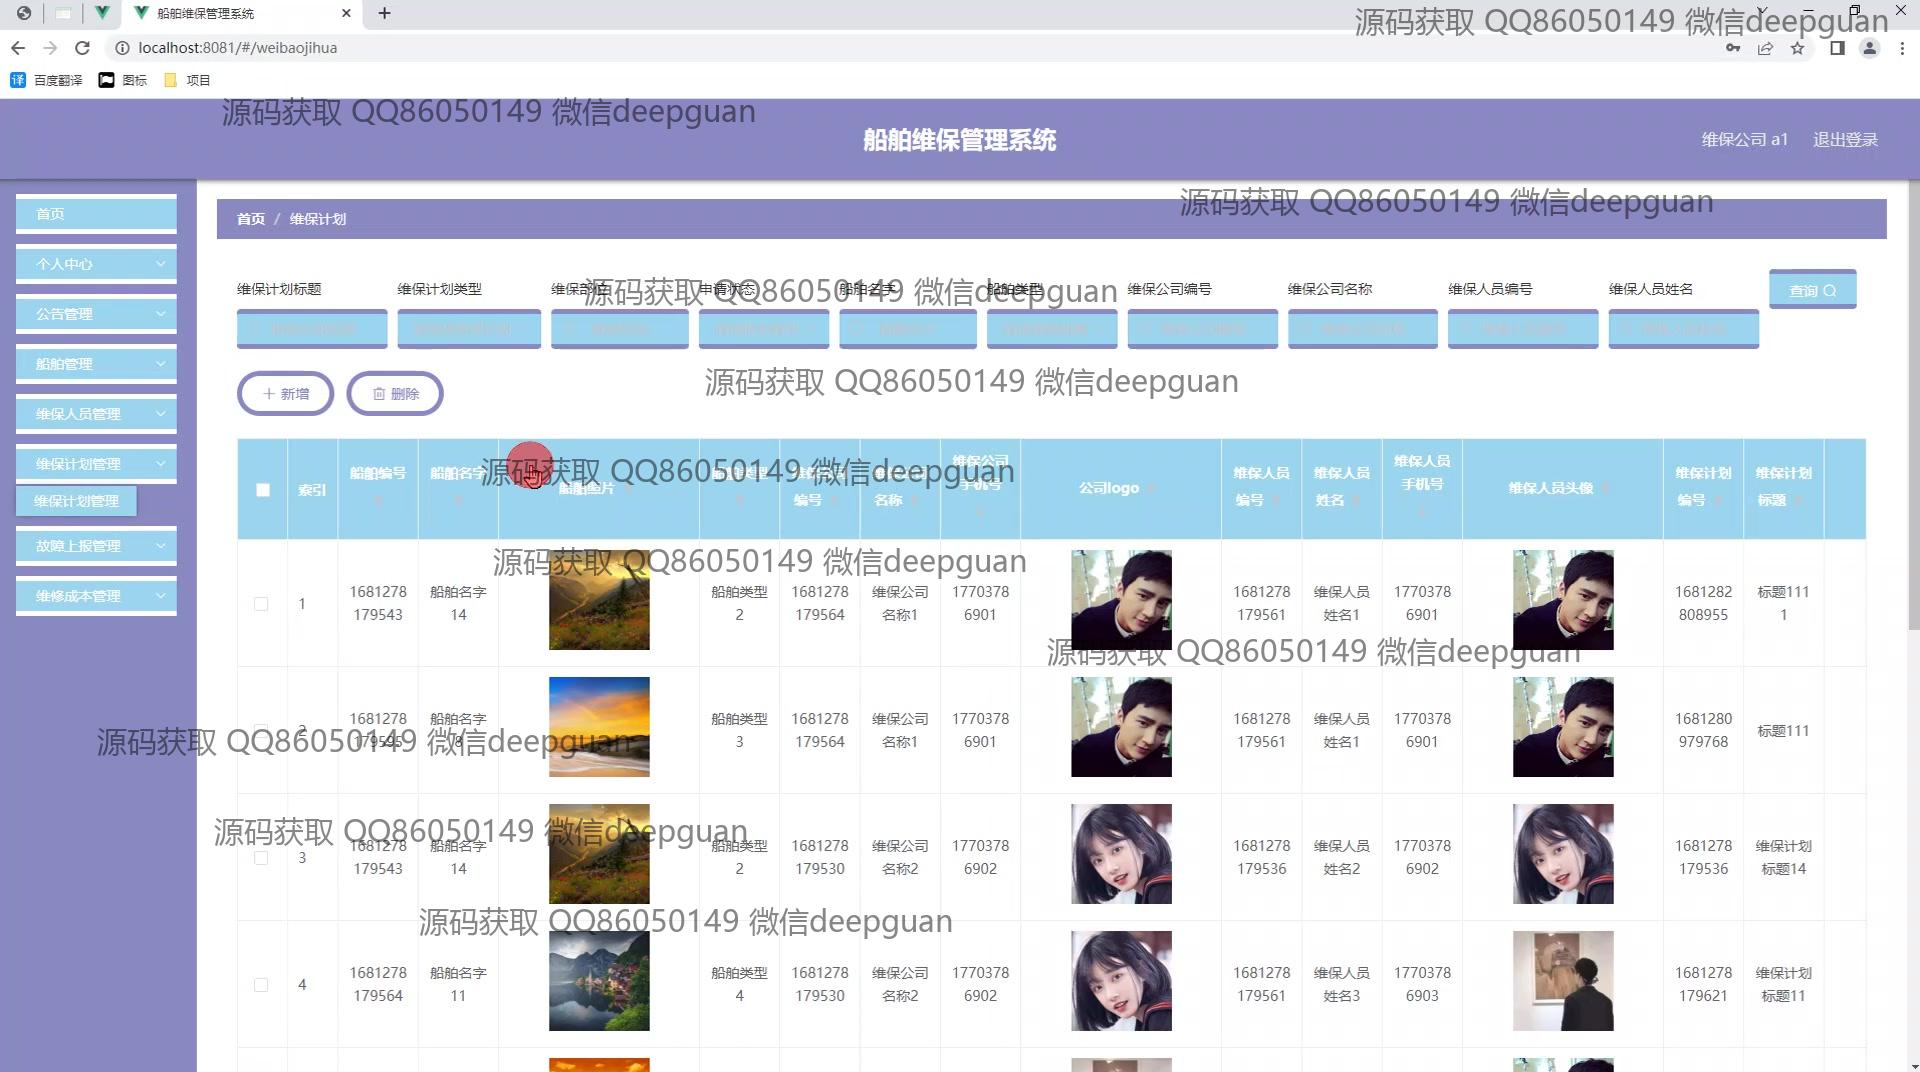Screen dimensions: 1920x1072
Task: Focus the 维保公司名称 filter input
Action: [x=1362, y=329]
